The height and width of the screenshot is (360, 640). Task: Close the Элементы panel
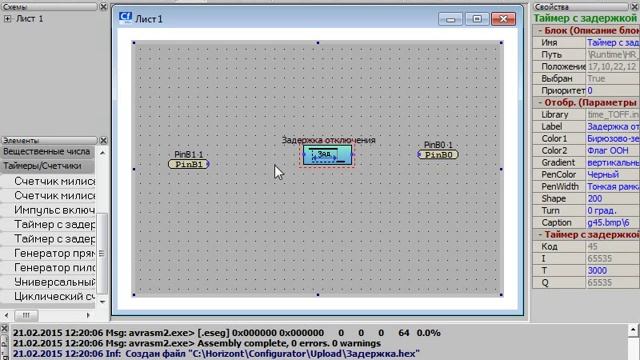click(103, 140)
